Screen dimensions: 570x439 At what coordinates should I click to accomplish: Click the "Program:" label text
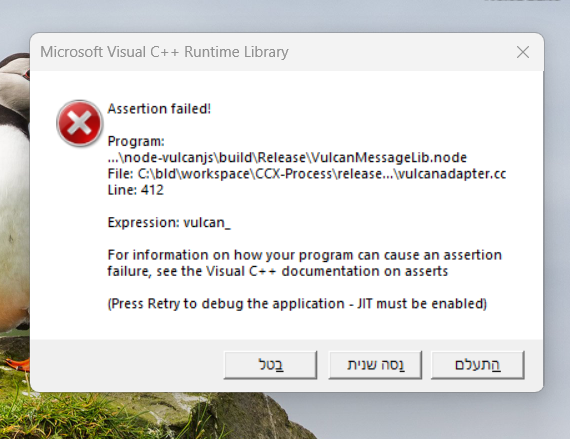[x=136, y=141]
